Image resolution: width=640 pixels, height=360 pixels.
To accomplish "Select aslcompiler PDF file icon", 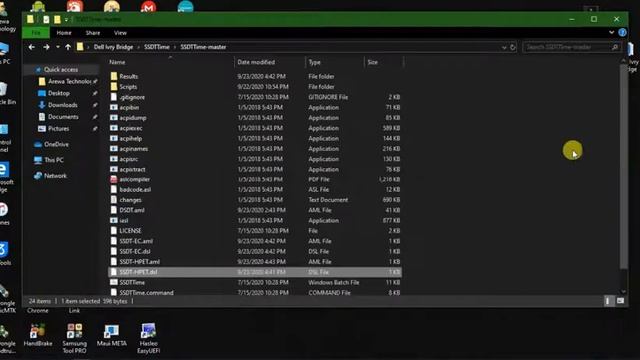I will click(114, 179).
